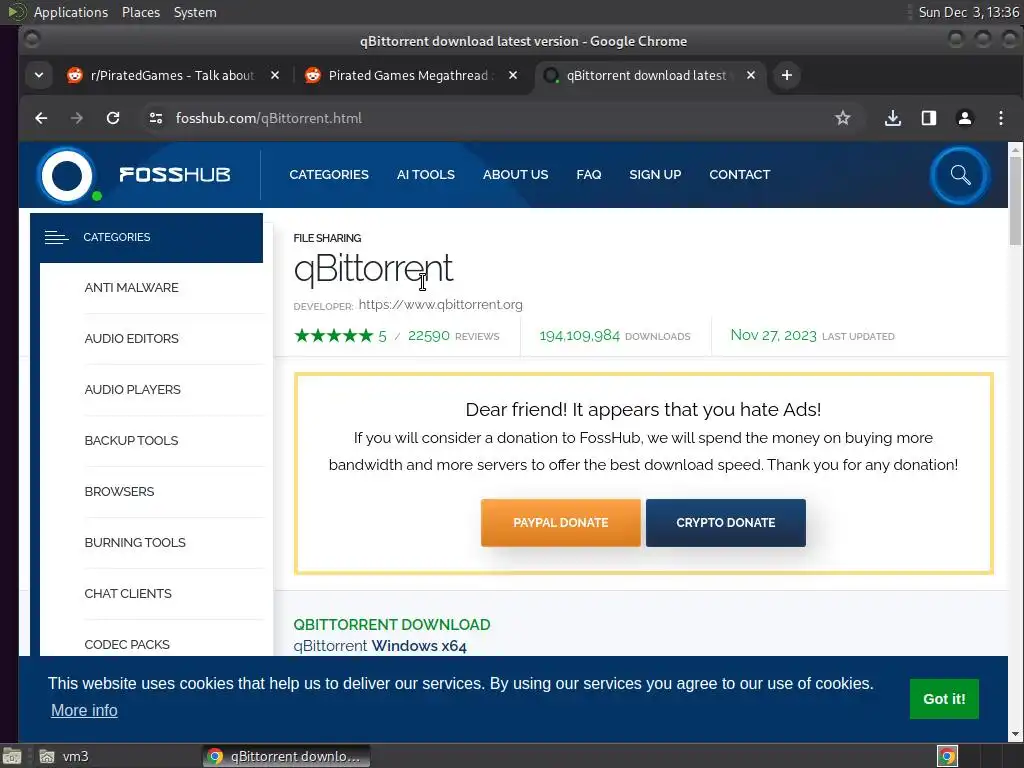Click the FOSSHUB wordmark

174,174
